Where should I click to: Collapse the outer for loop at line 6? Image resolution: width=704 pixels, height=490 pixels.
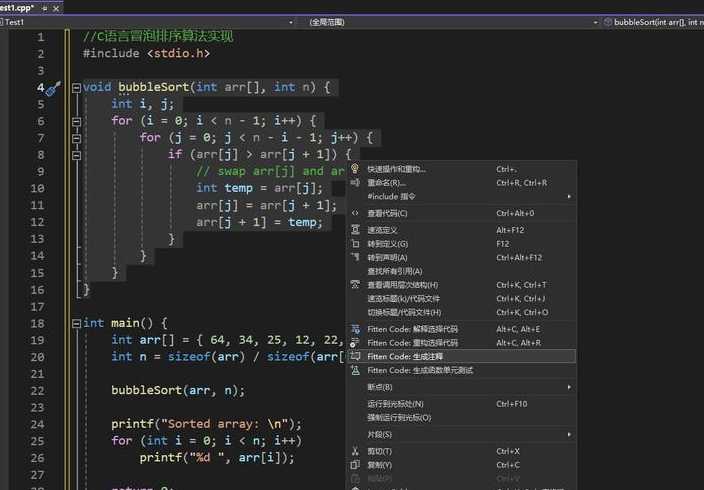(76, 121)
